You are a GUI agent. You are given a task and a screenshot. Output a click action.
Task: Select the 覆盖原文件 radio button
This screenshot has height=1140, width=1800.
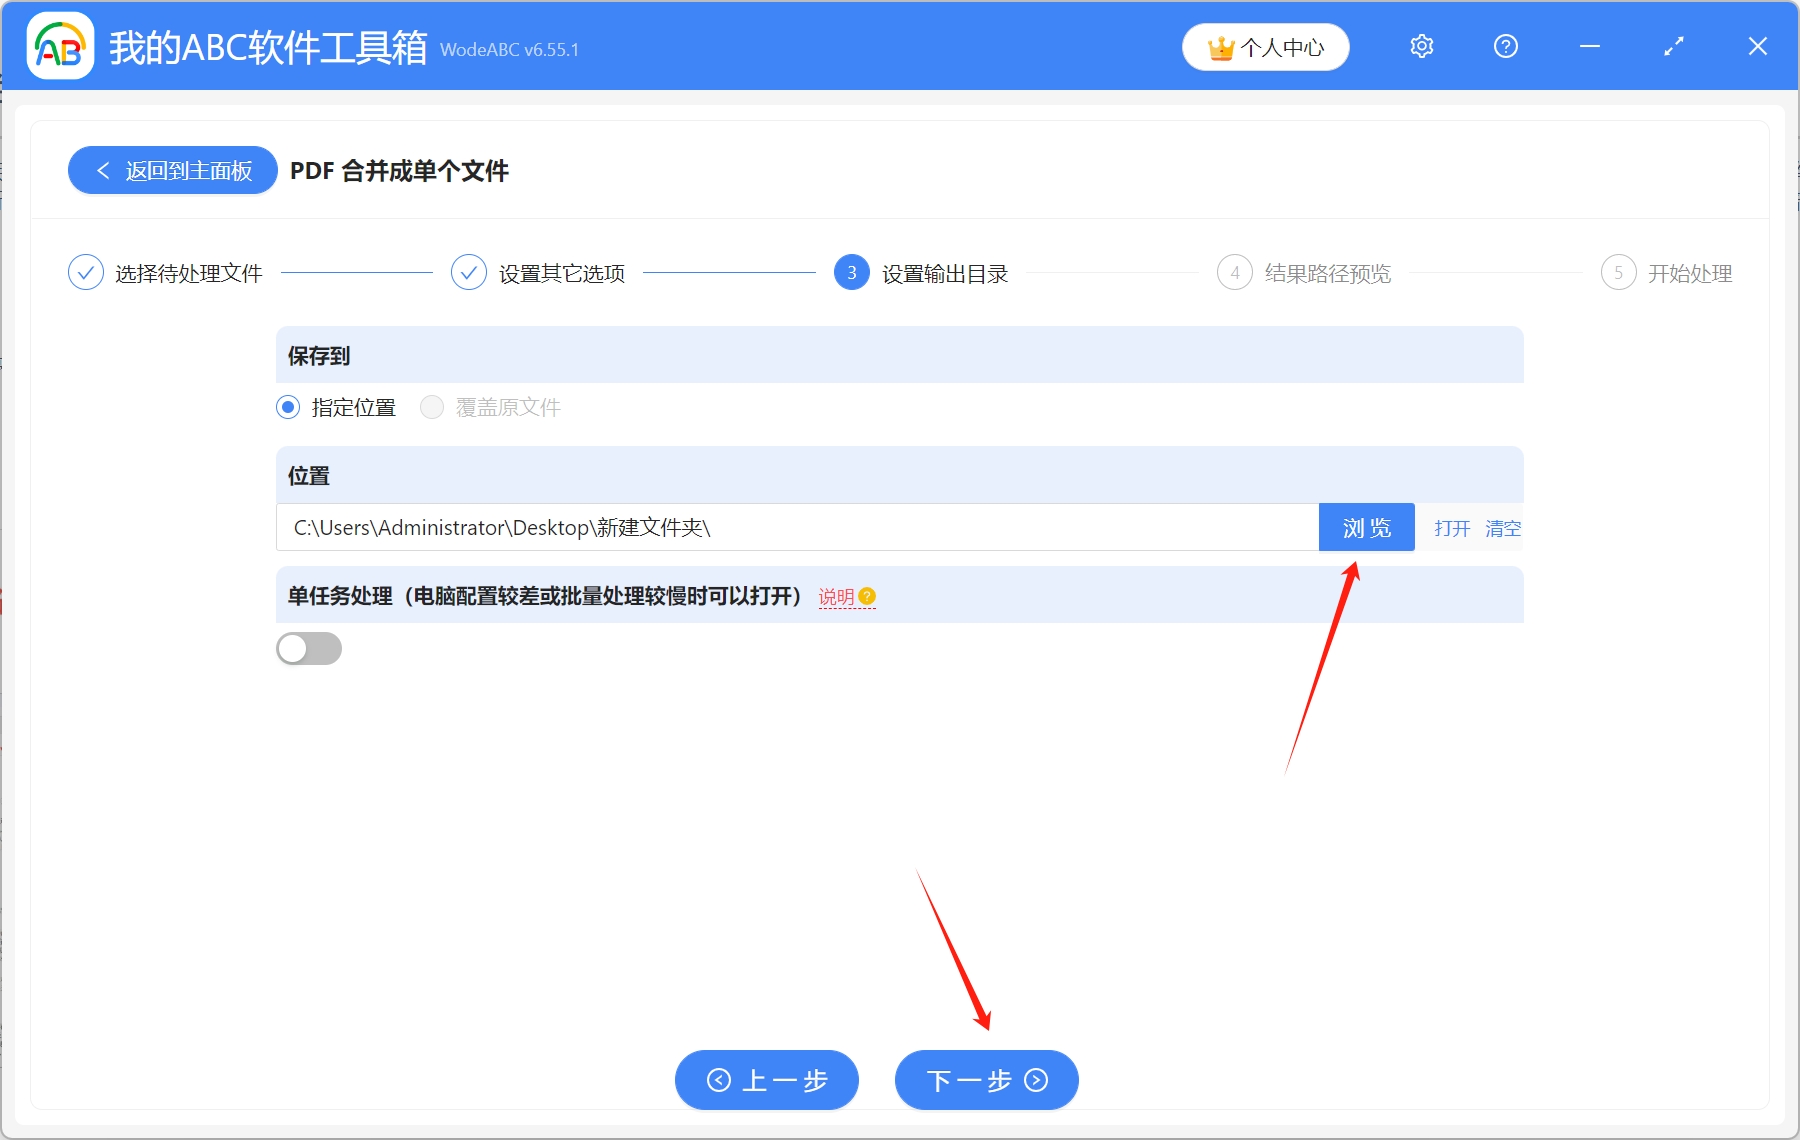click(432, 407)
